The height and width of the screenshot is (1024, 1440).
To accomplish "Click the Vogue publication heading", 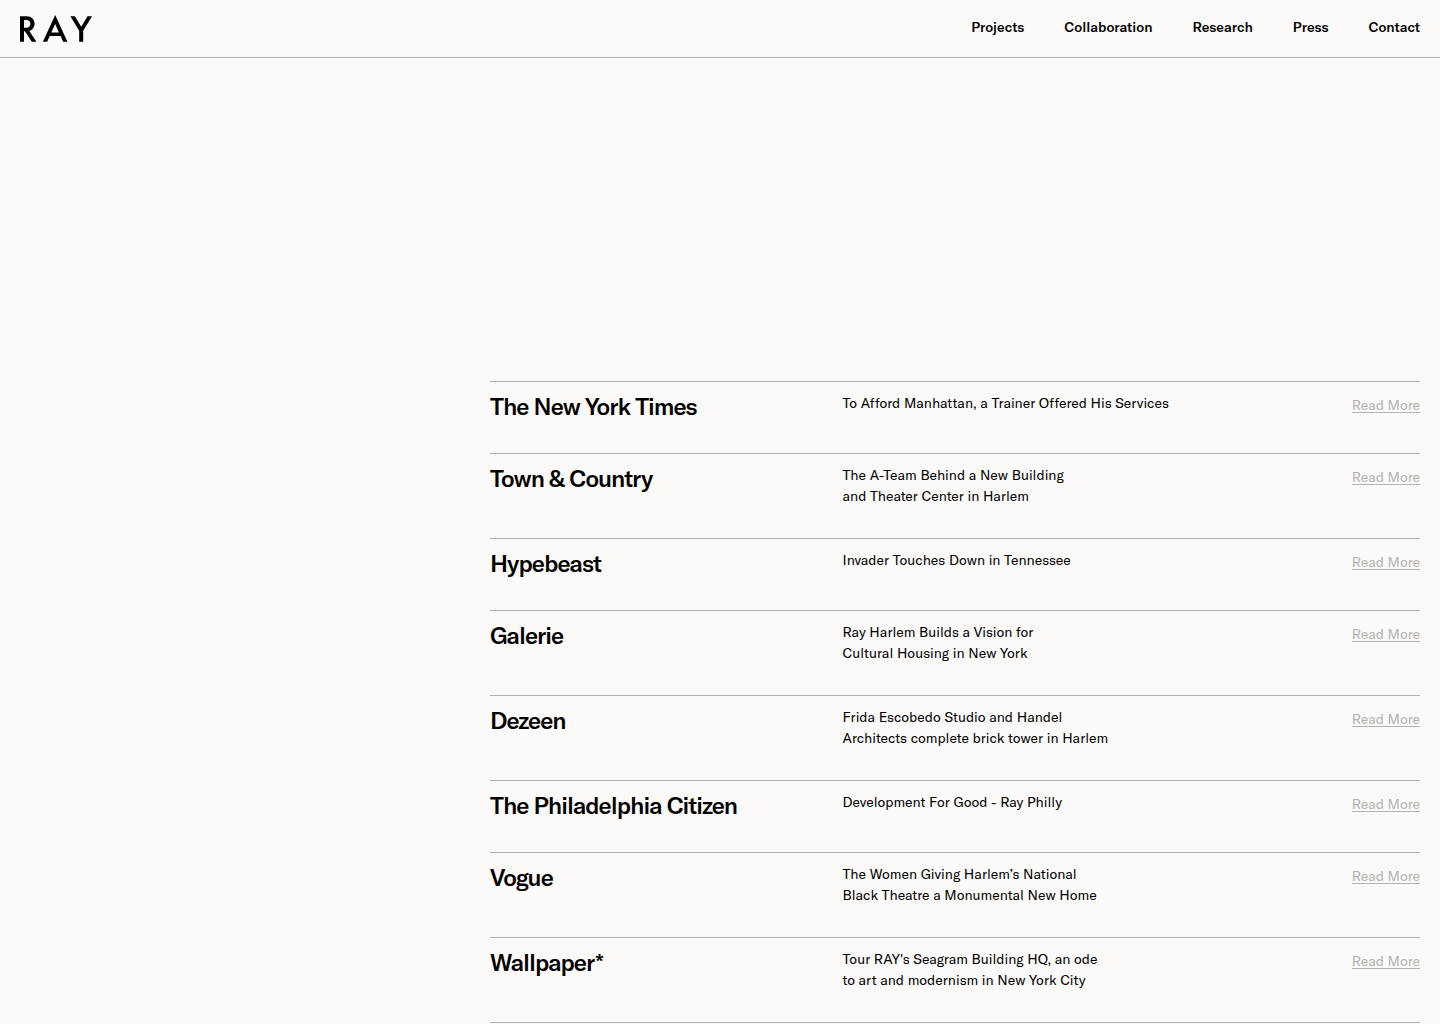I will [x=521, y=879].
